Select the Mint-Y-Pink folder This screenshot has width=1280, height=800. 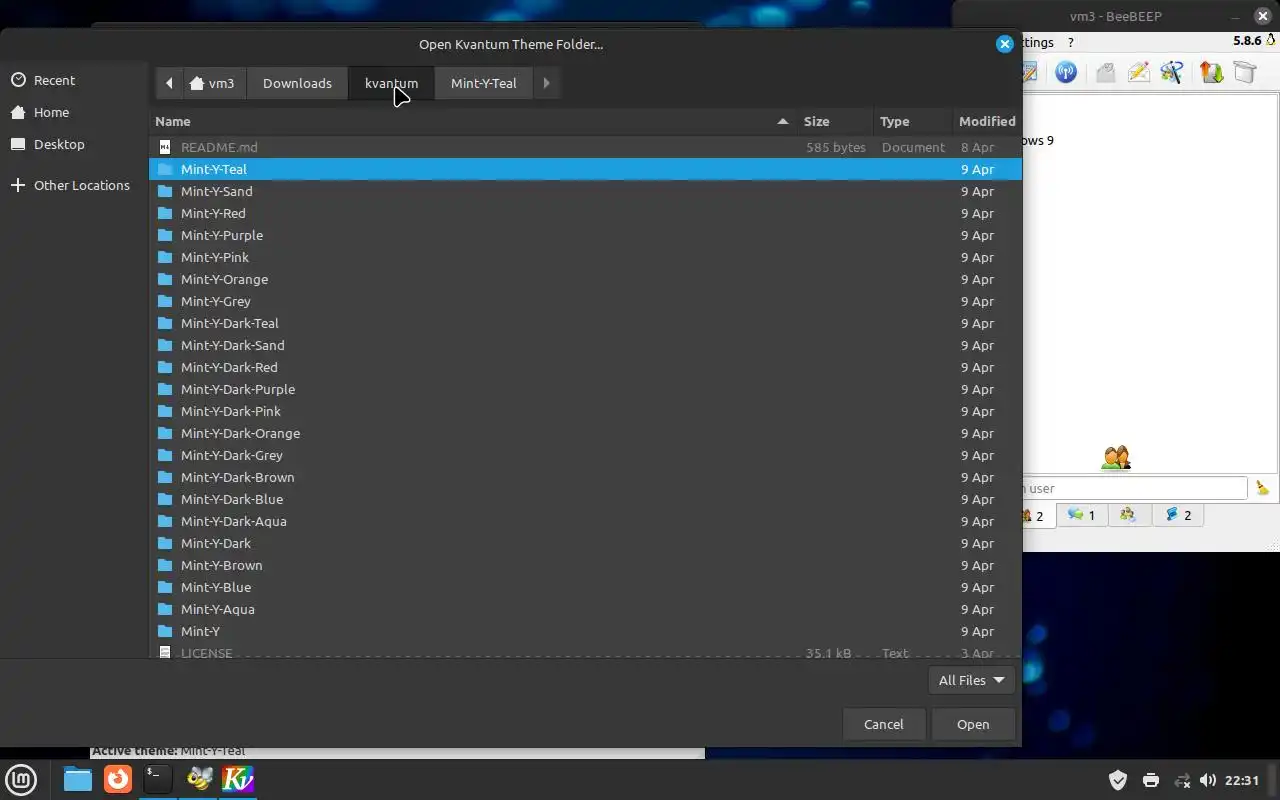click(x=585, y=257)
